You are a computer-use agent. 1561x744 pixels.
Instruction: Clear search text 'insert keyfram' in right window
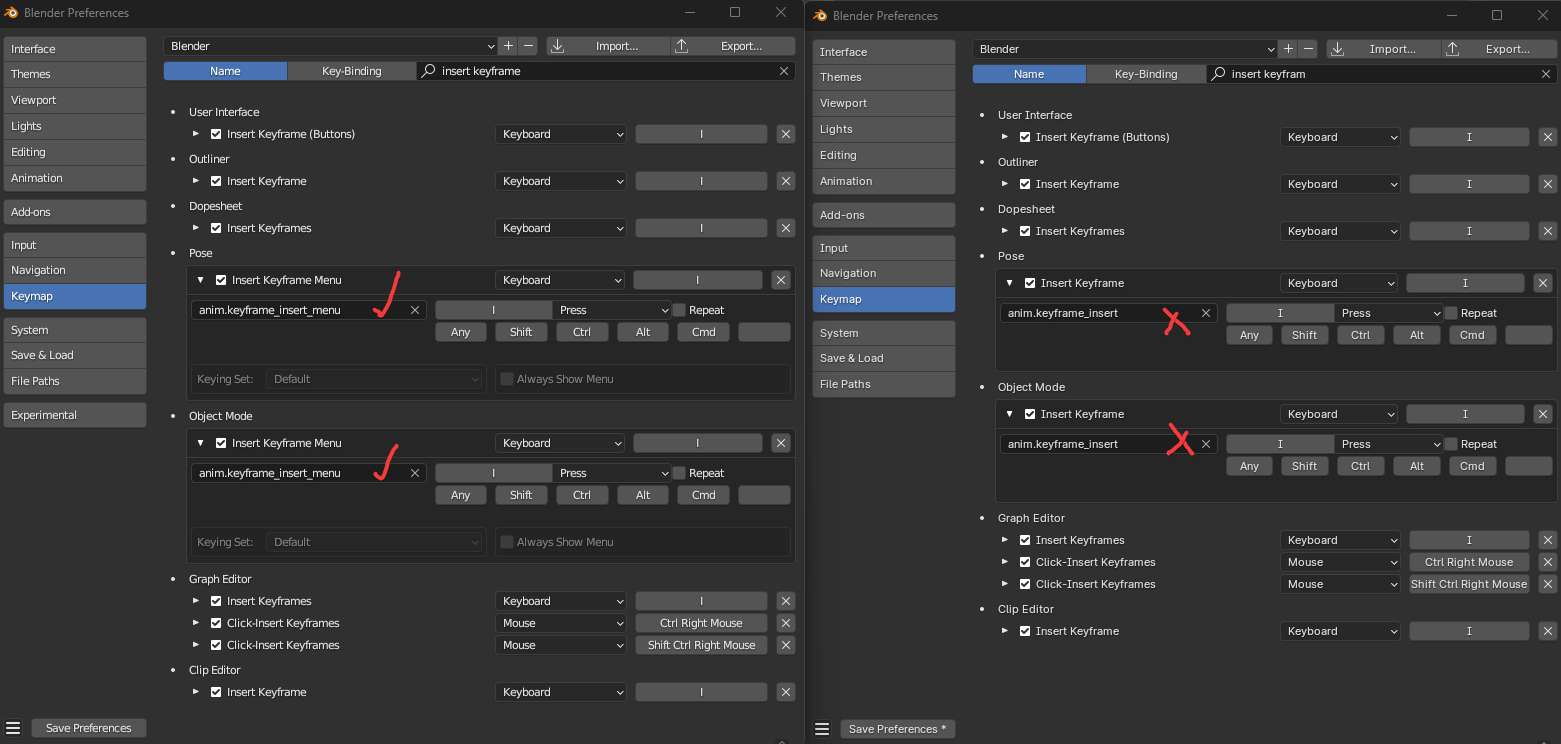(x=1546, y=74)
